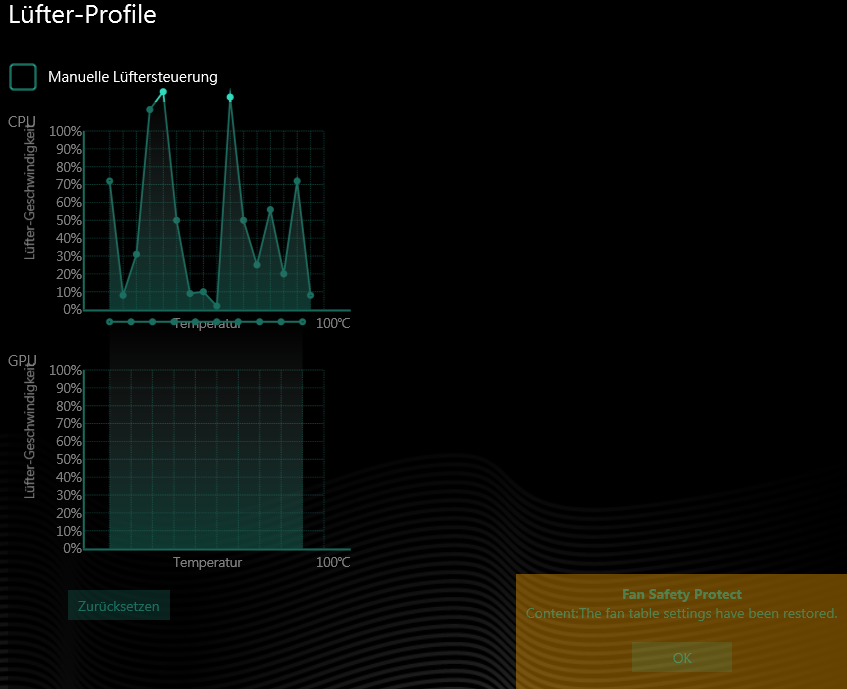Screen dimensions: 847x689
Task: Select the 72% point near the curve's right end
Action: (x=297, y=181)
